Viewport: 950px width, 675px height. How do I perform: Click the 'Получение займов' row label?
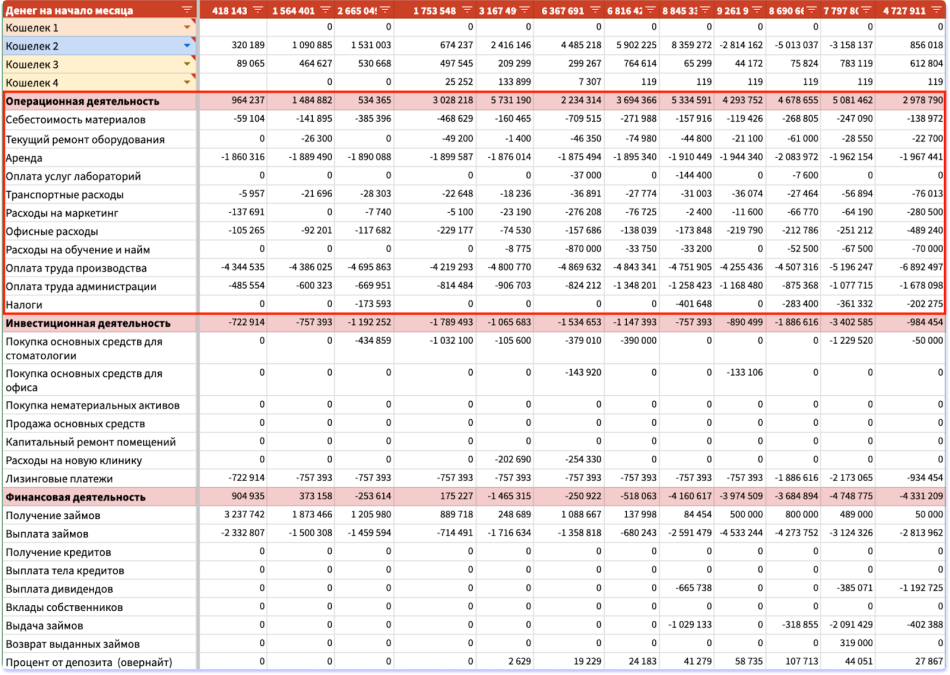tap(53, 516)
